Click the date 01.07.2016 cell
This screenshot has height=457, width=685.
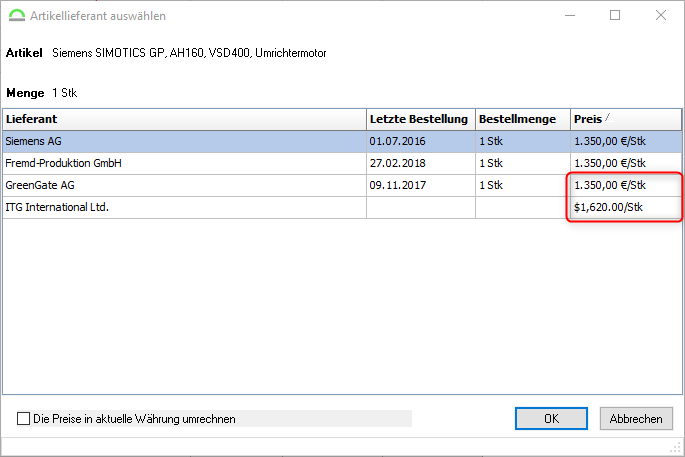point(421,142)
